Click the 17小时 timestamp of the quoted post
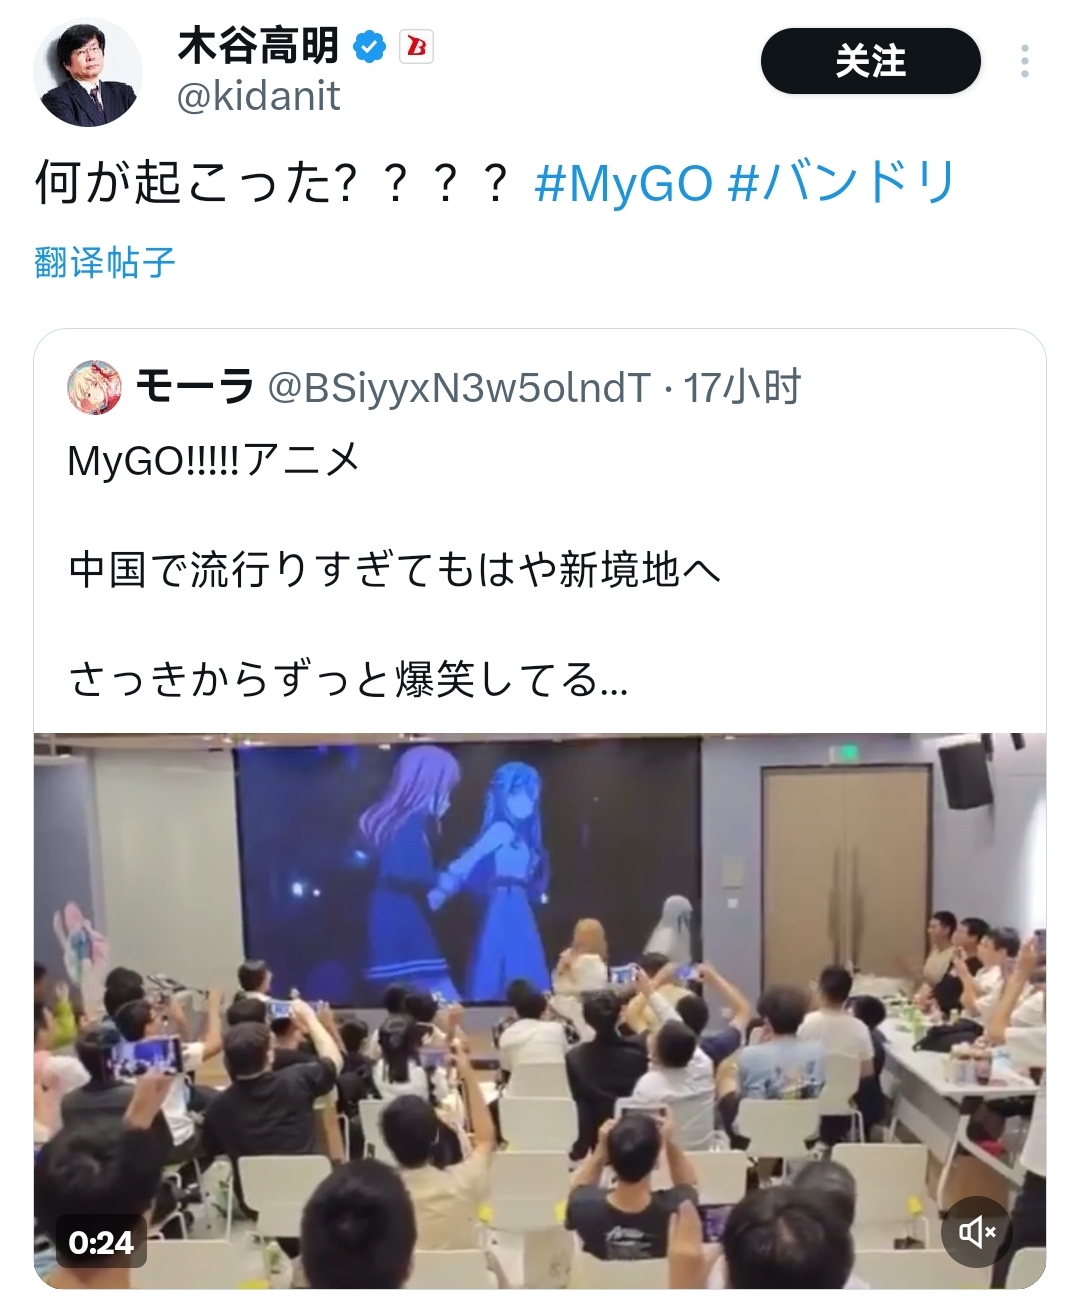Screen dimensions: 1080x1315 tap(742, 387)
